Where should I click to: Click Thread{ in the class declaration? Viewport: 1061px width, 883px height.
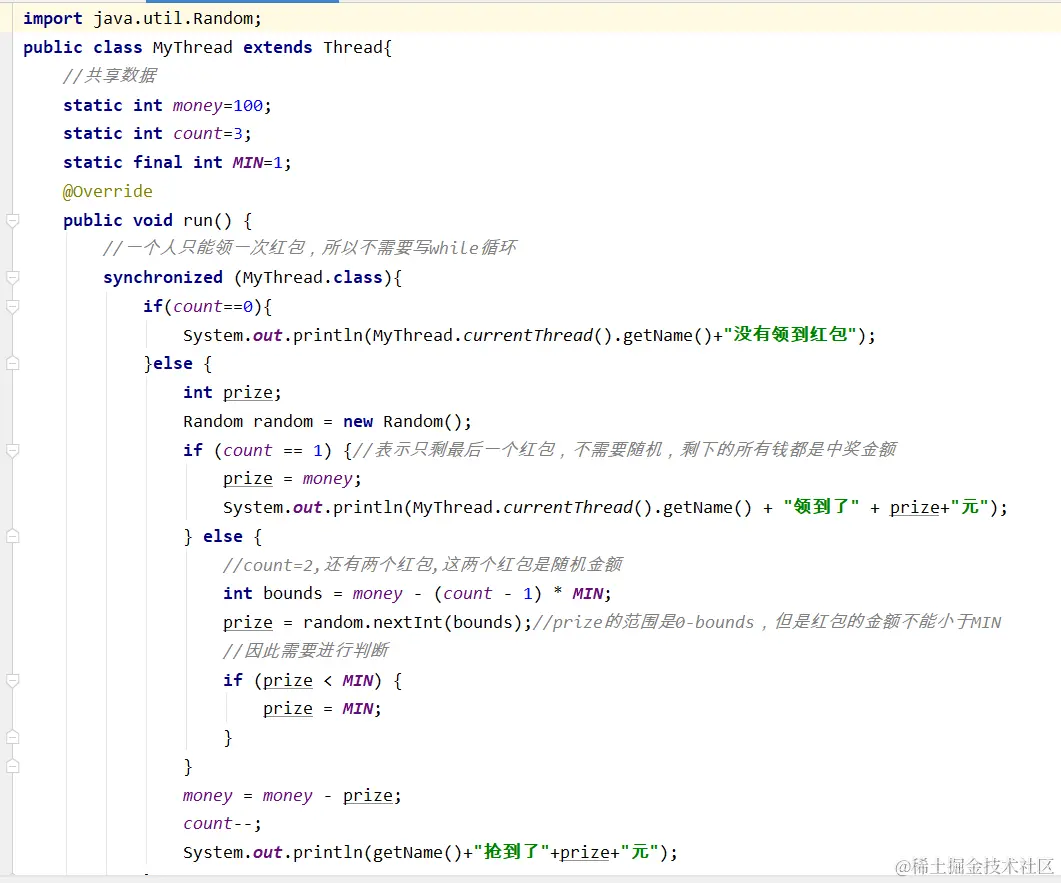[x=357, y=47]
